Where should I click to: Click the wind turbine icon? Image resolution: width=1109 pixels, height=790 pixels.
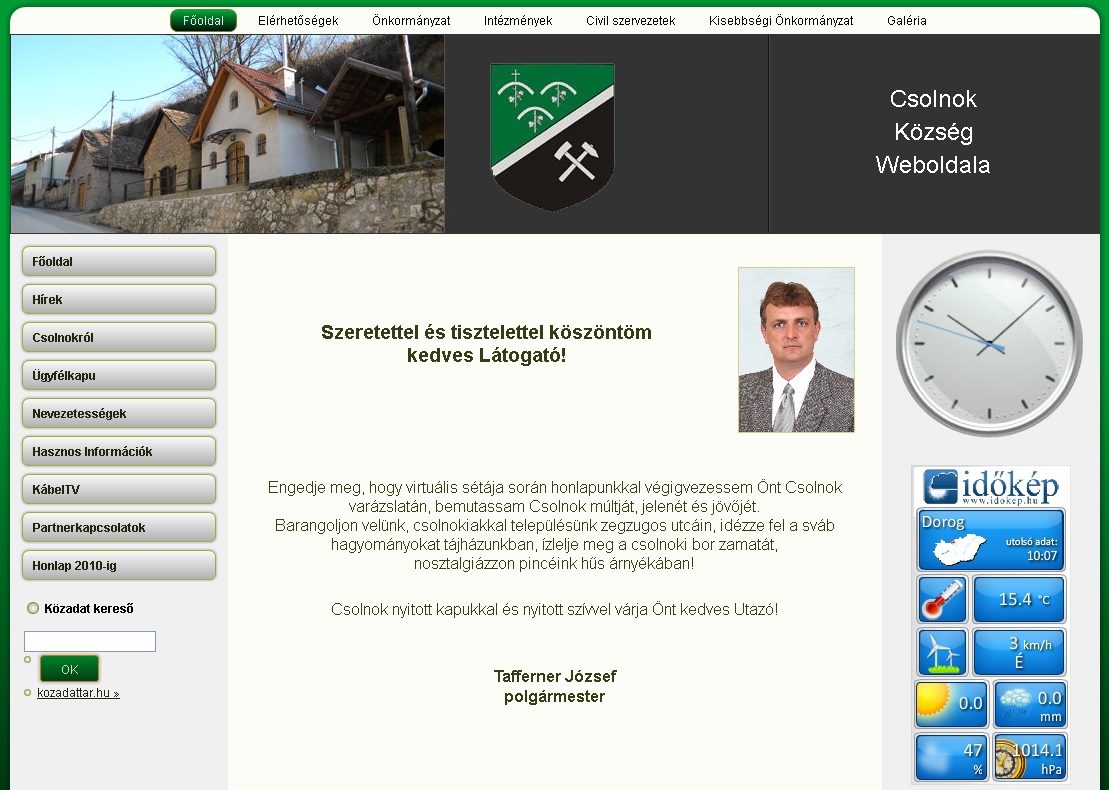click(941, 652)
